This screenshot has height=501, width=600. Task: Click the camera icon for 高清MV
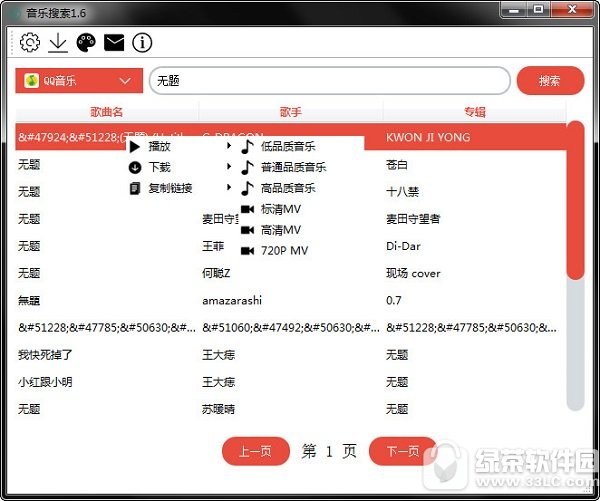coord(247,230)
